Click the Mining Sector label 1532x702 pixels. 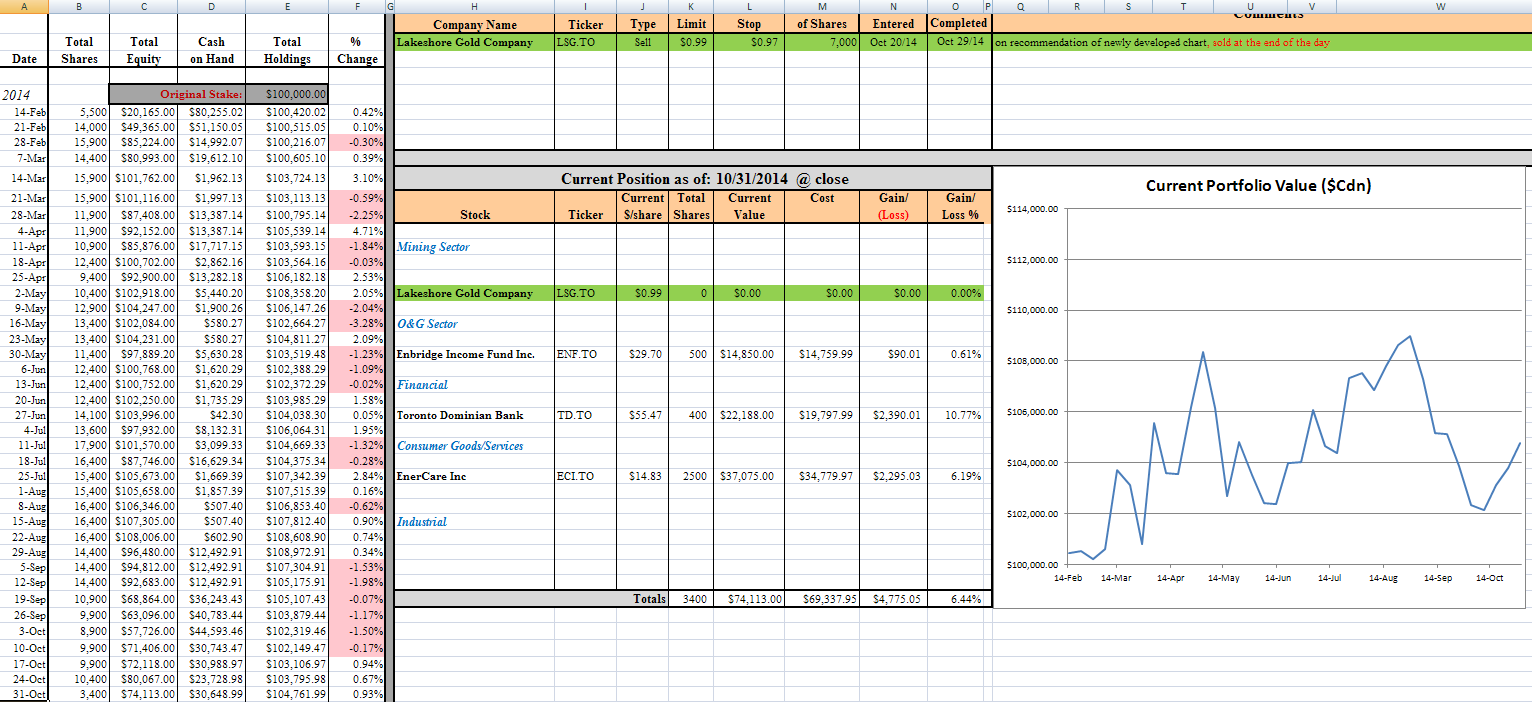(x=433, y=247)
